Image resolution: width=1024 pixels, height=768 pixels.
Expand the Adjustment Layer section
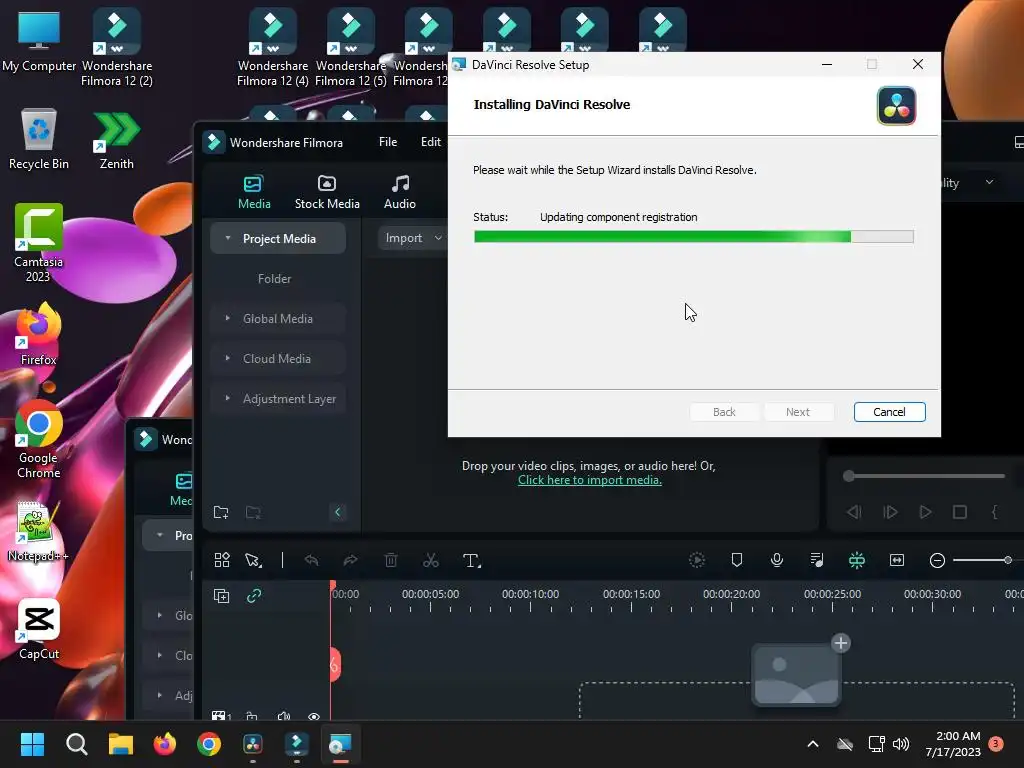click(x=228, y=398)
